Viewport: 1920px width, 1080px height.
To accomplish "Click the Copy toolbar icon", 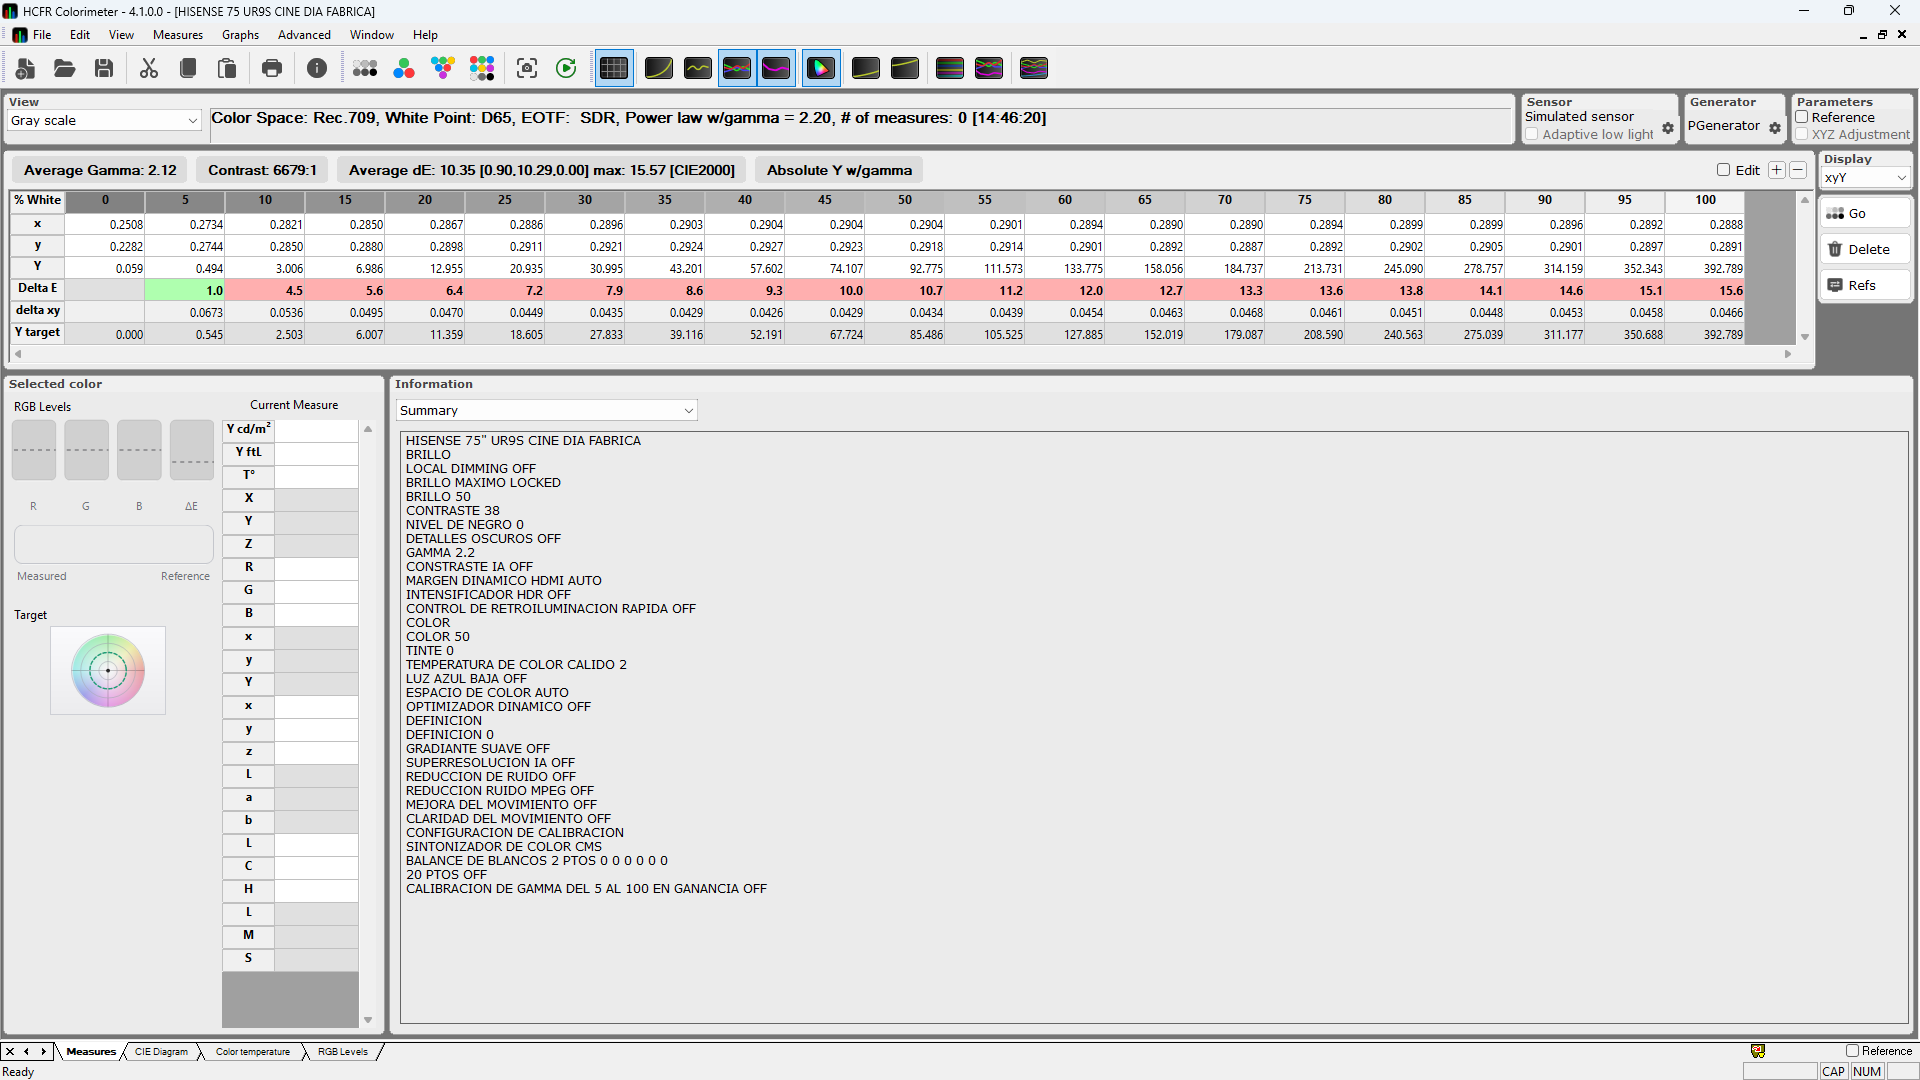I will [x=188, y=68].
